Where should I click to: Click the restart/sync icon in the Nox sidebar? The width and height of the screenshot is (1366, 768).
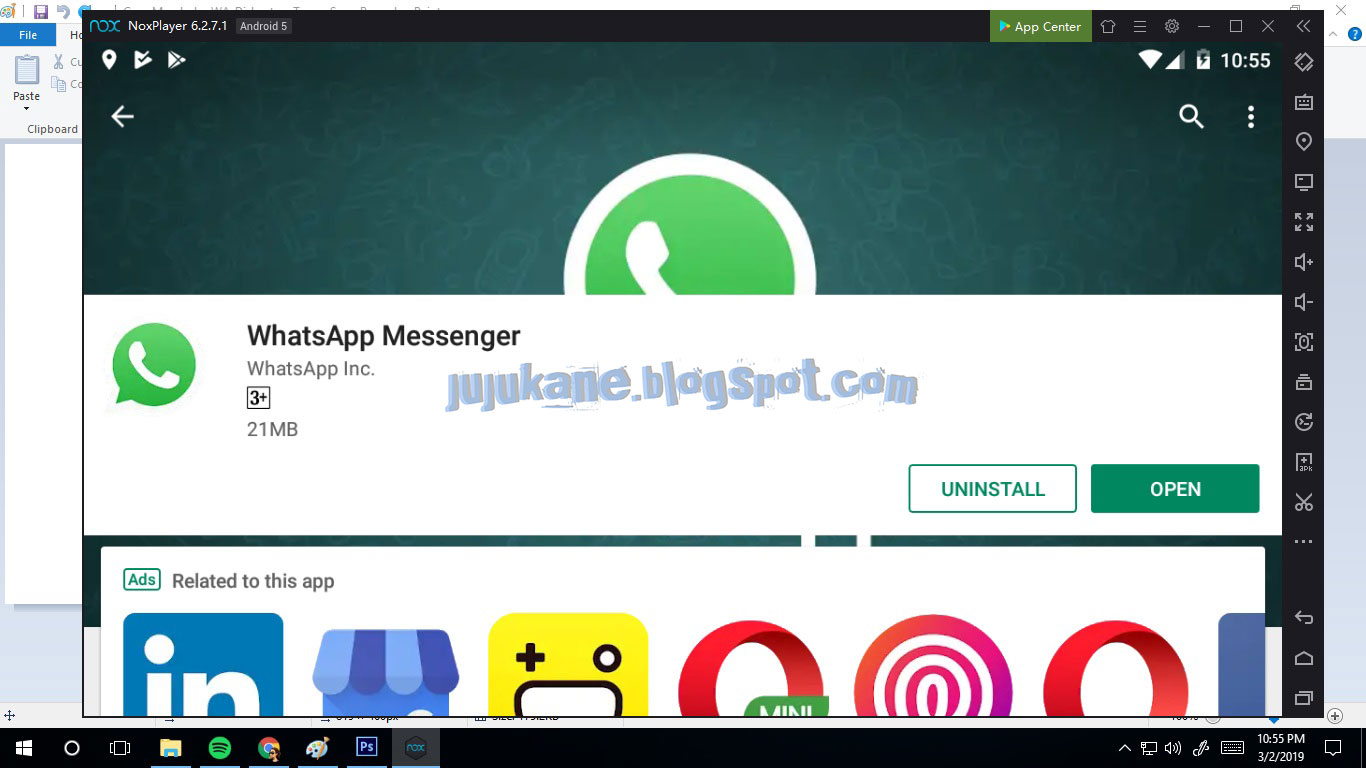(x=1304, y=422)
